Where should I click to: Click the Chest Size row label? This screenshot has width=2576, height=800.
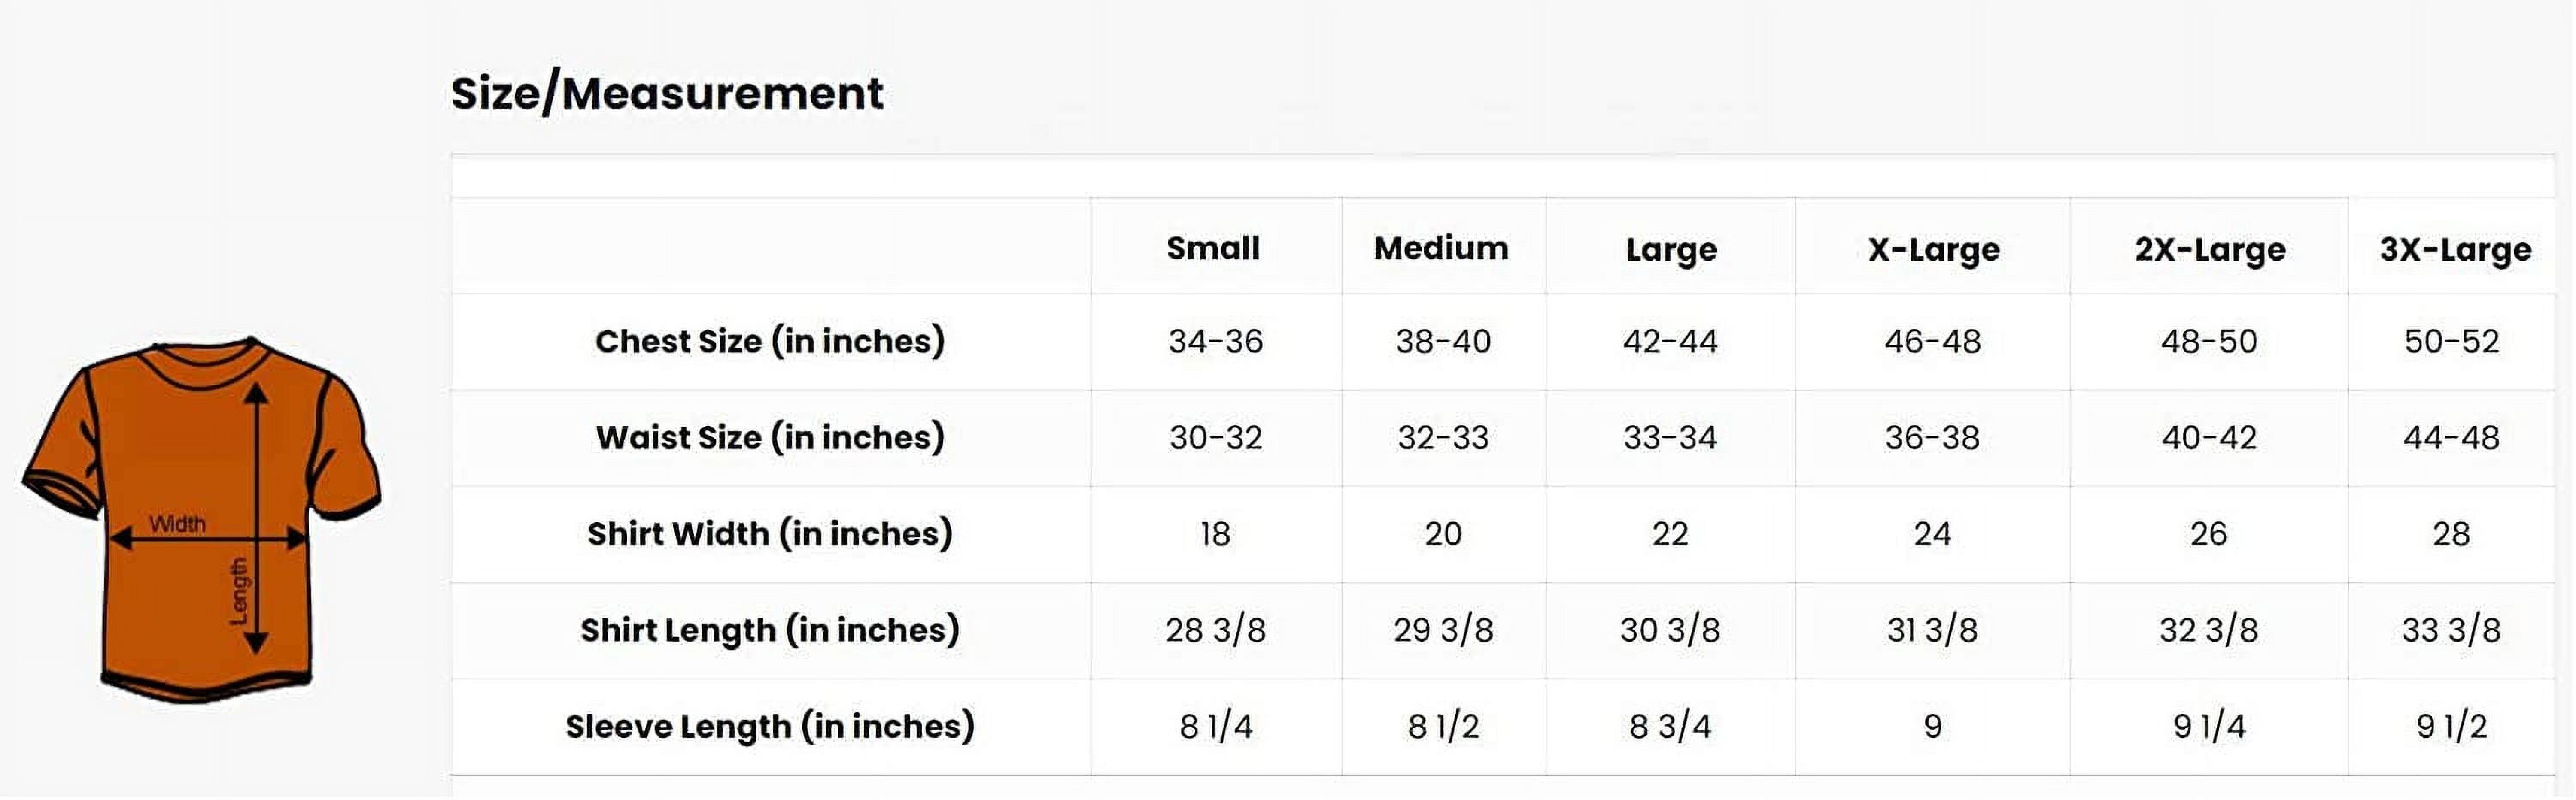(770, 342)
